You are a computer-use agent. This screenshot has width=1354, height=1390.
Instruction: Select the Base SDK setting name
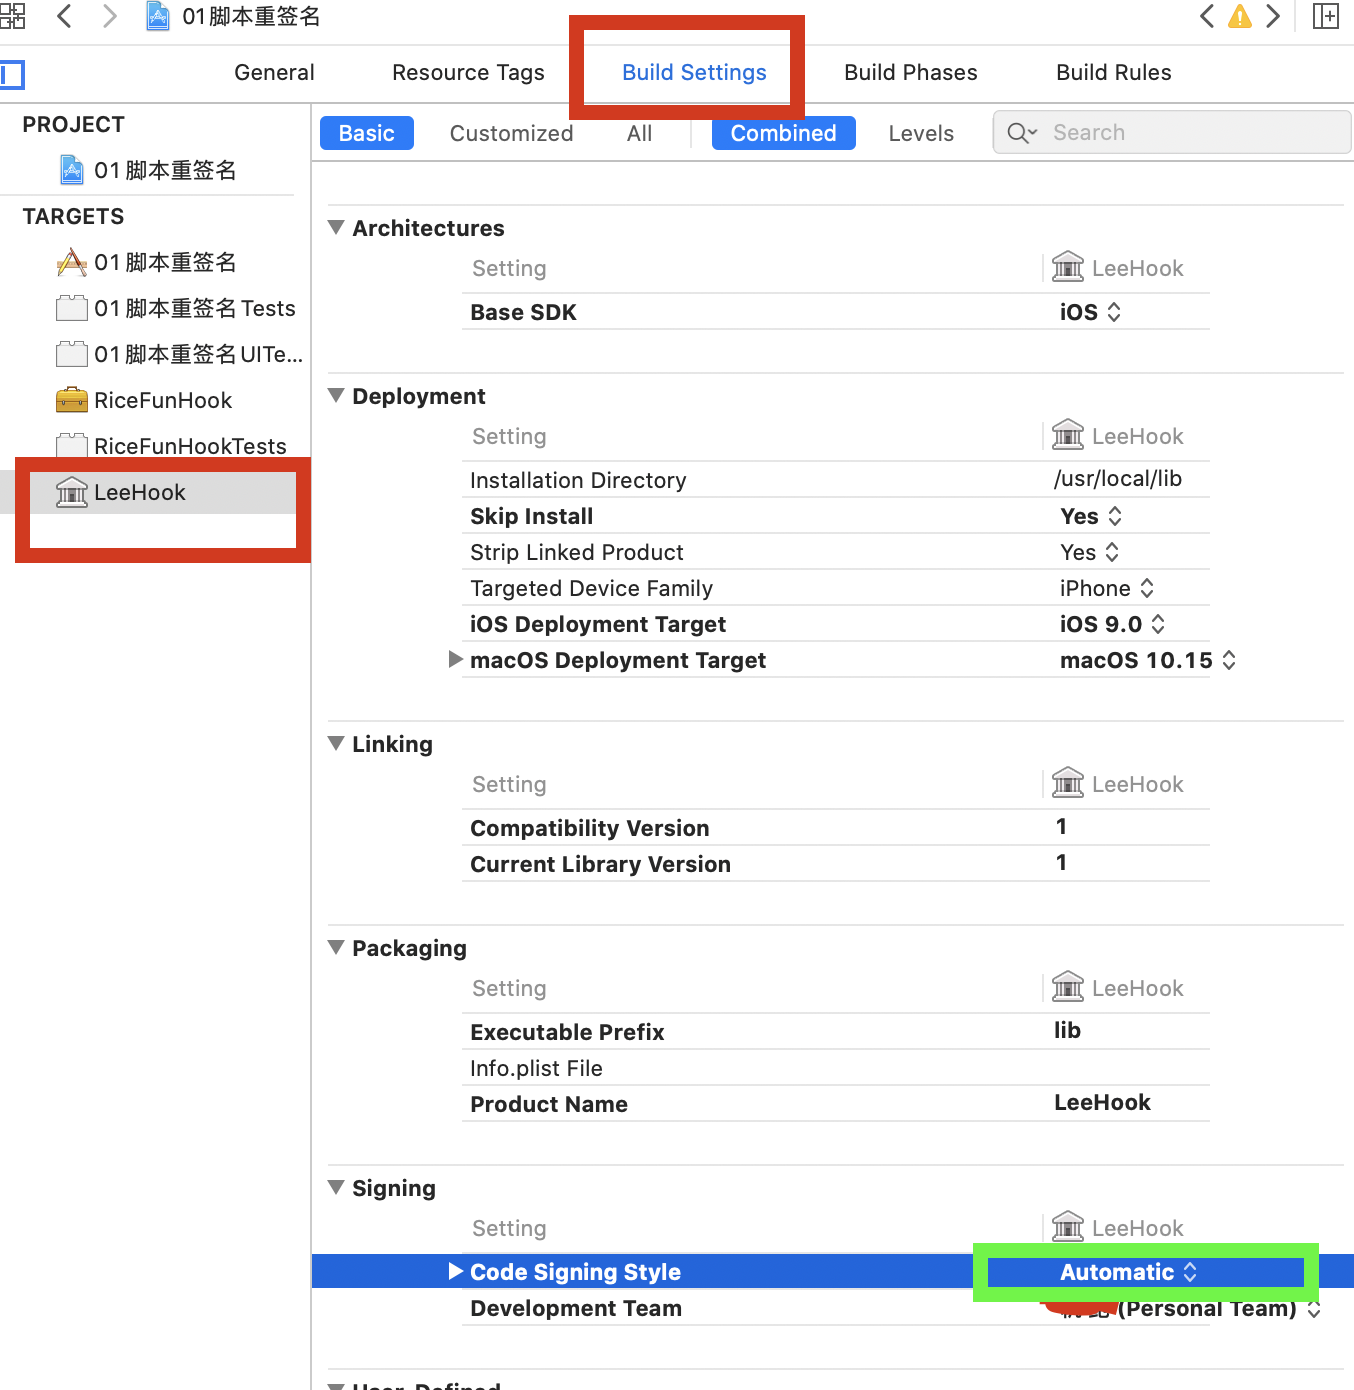coord(523,312)
